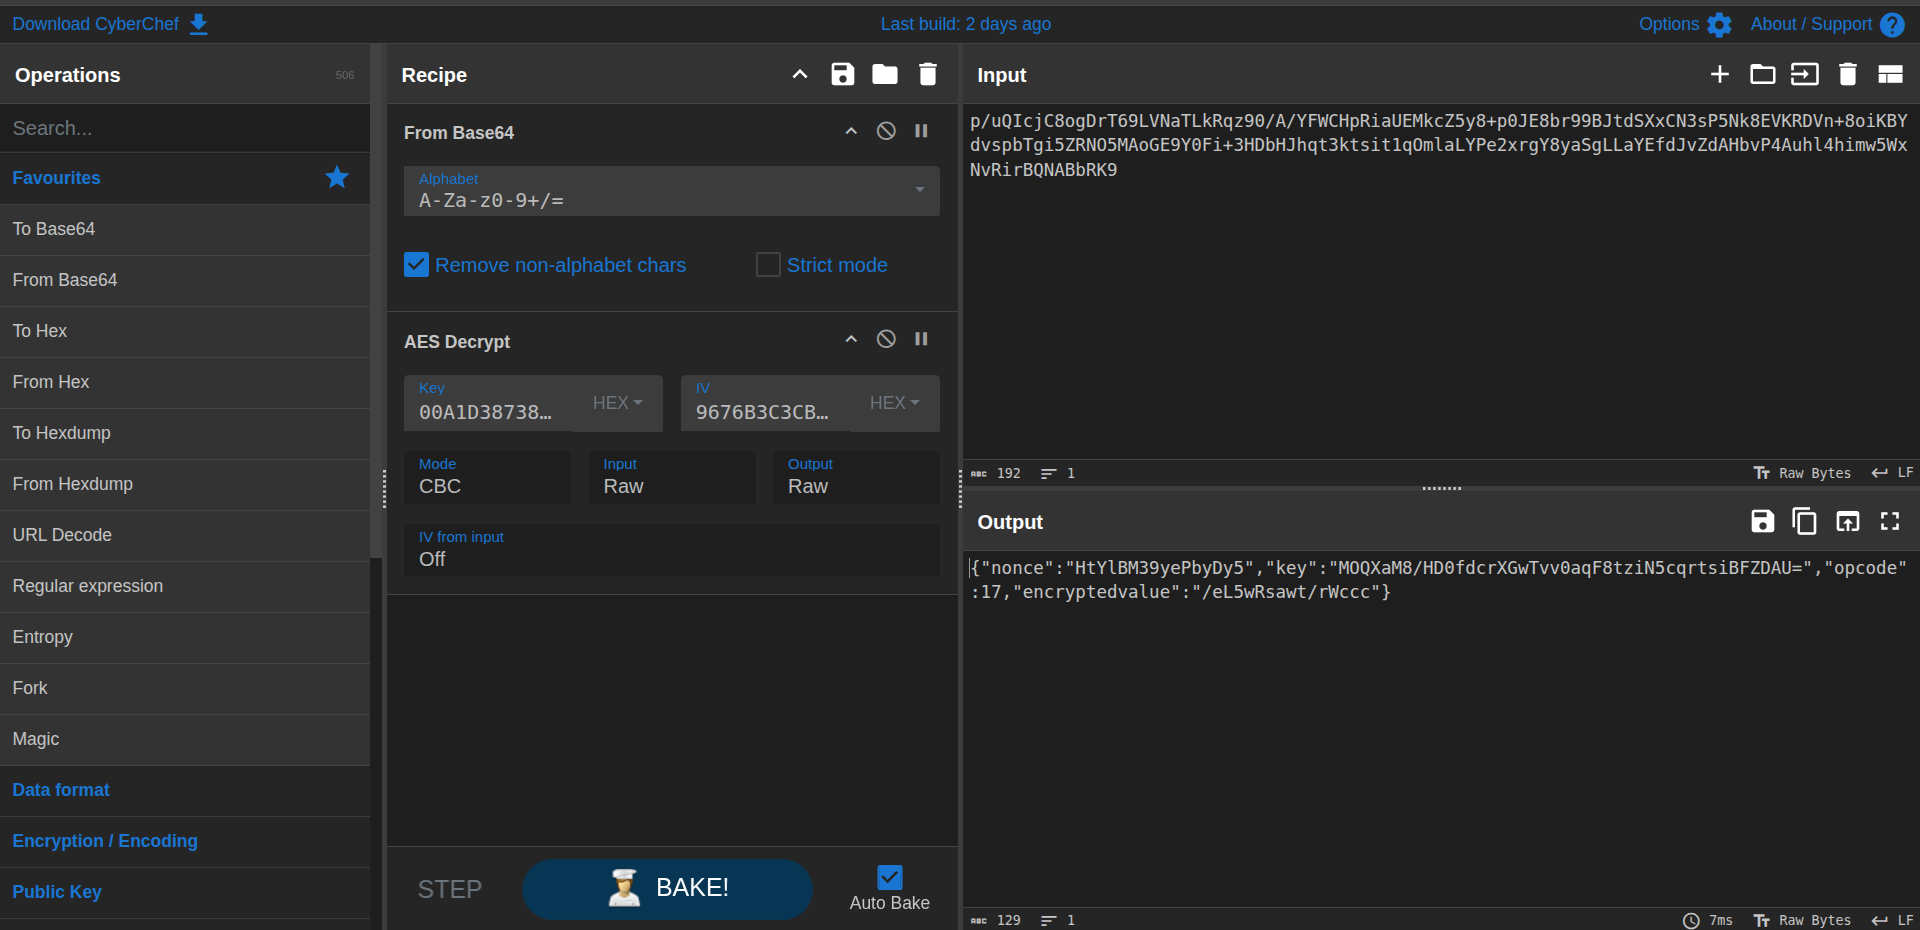This screenshot has width=1920, height=930.
Task: Clear input and output
Action: (x=1848, y=74)
